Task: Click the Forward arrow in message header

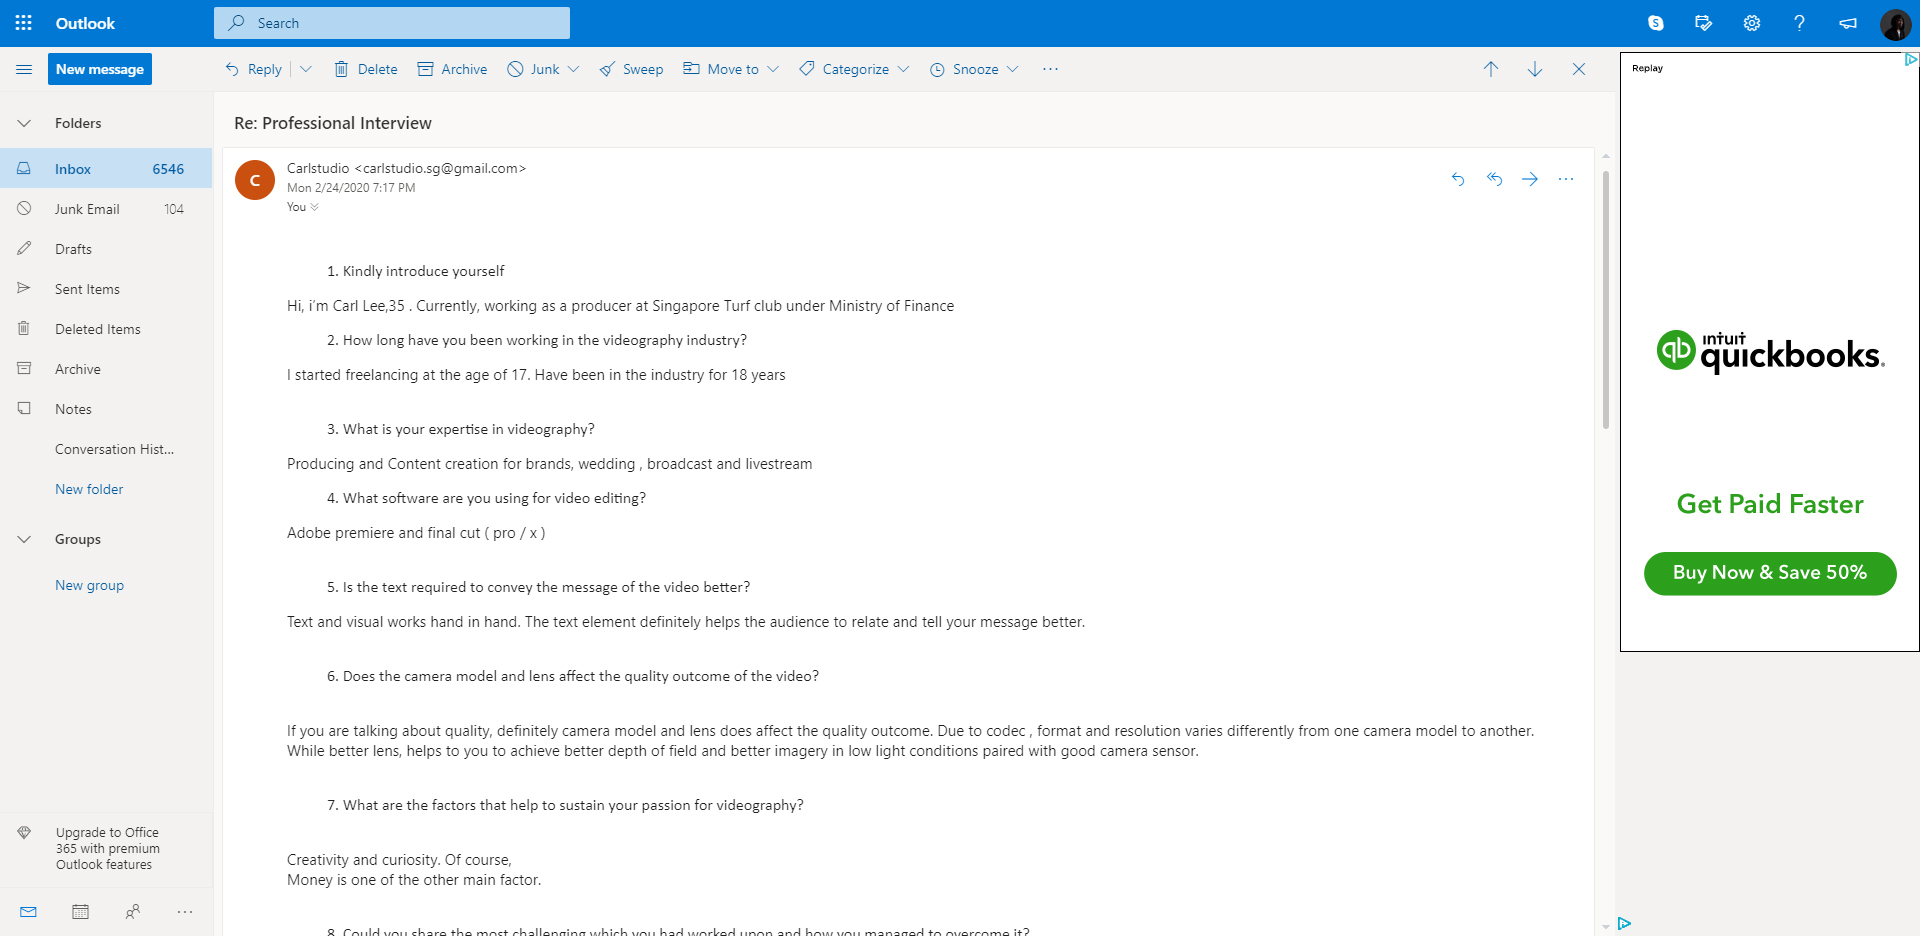Action: 1530,179
